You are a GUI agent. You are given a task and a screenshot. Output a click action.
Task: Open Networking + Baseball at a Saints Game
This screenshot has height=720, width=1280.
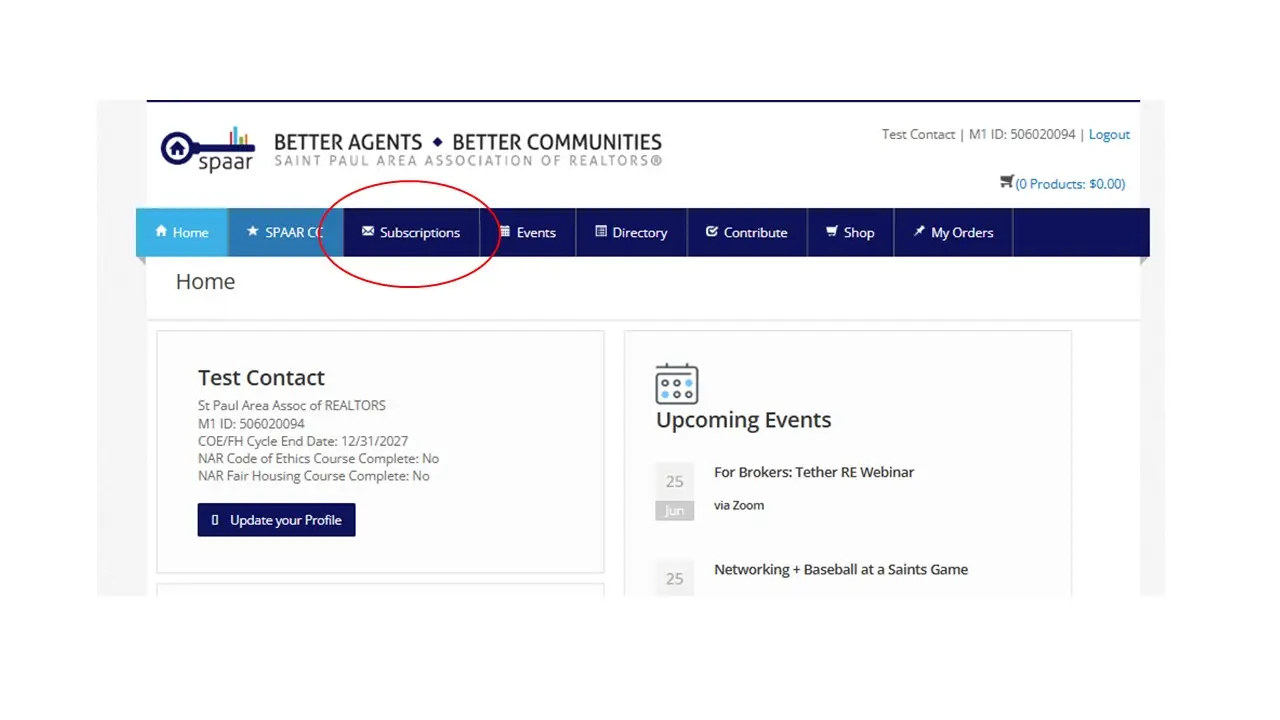pyautogui.click(x=840, y=569)
